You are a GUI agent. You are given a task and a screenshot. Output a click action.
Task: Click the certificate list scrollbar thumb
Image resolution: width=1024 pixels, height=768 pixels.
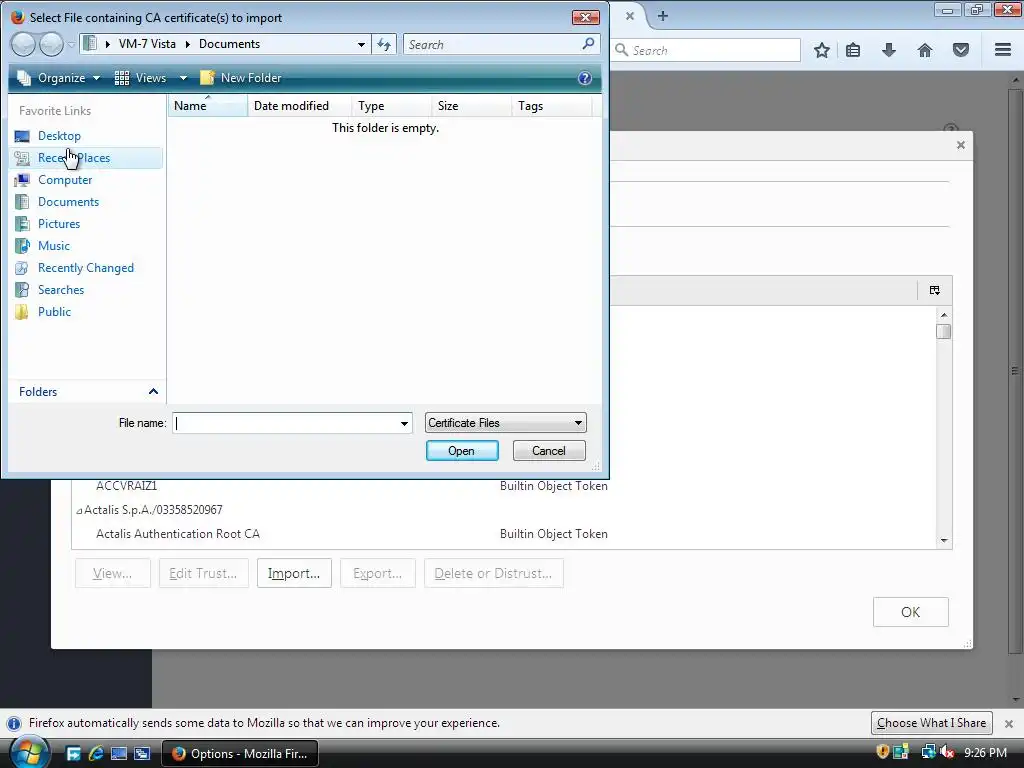[943, 331]
